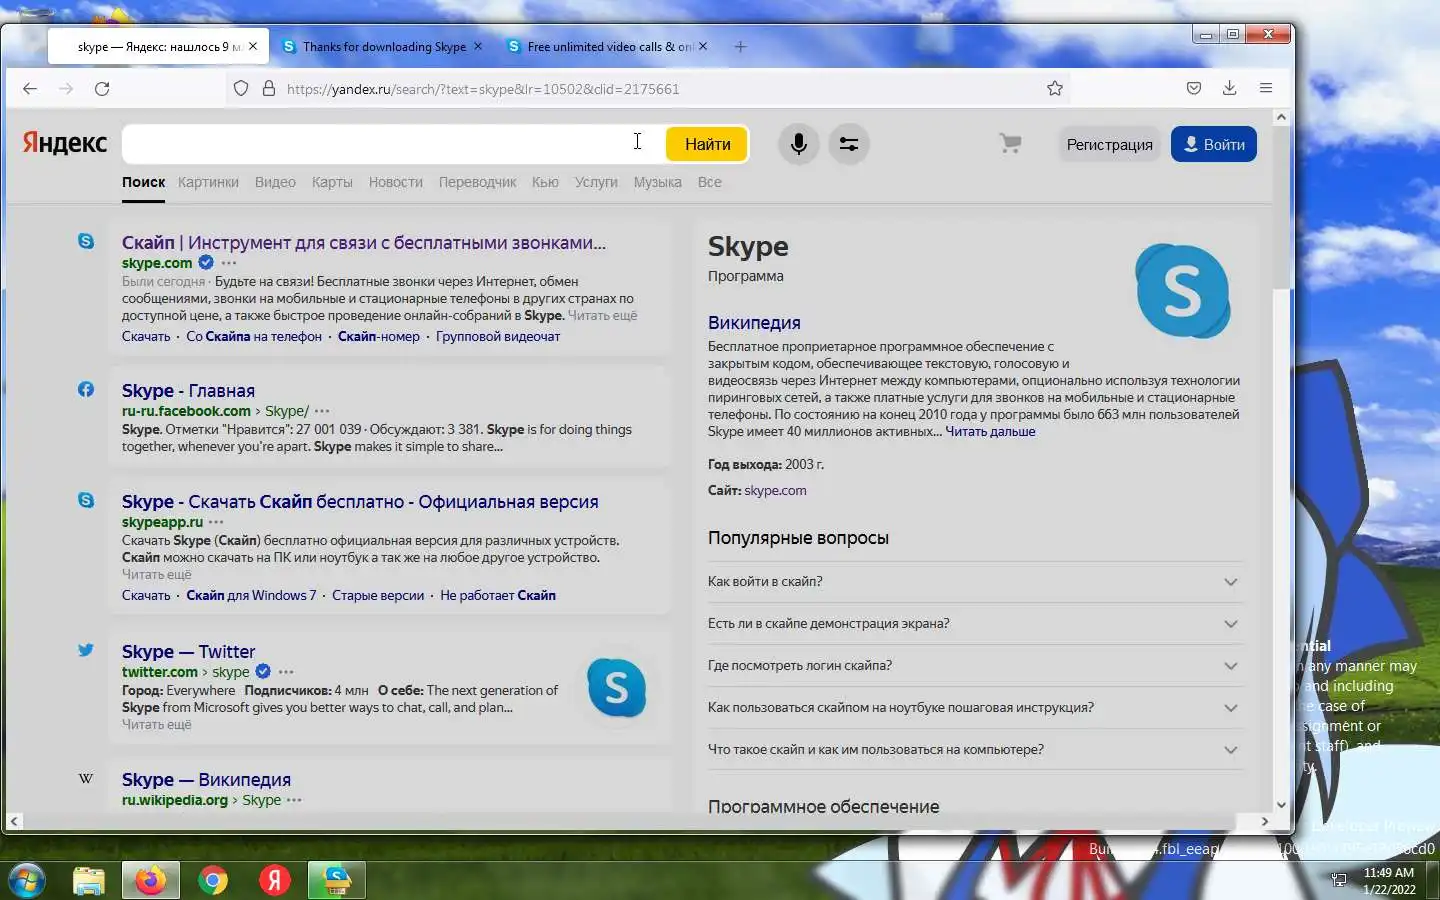Go to the Яндекс logo homepage
The width and height of the screenshot is (1440, 900).
point(65,143)
